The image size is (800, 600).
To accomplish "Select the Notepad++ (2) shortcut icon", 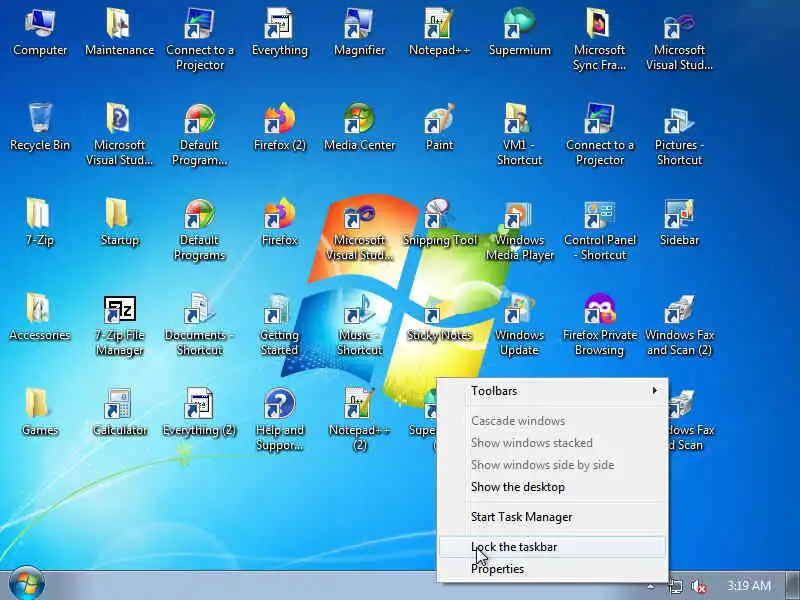I will click(x=359, y=420).
